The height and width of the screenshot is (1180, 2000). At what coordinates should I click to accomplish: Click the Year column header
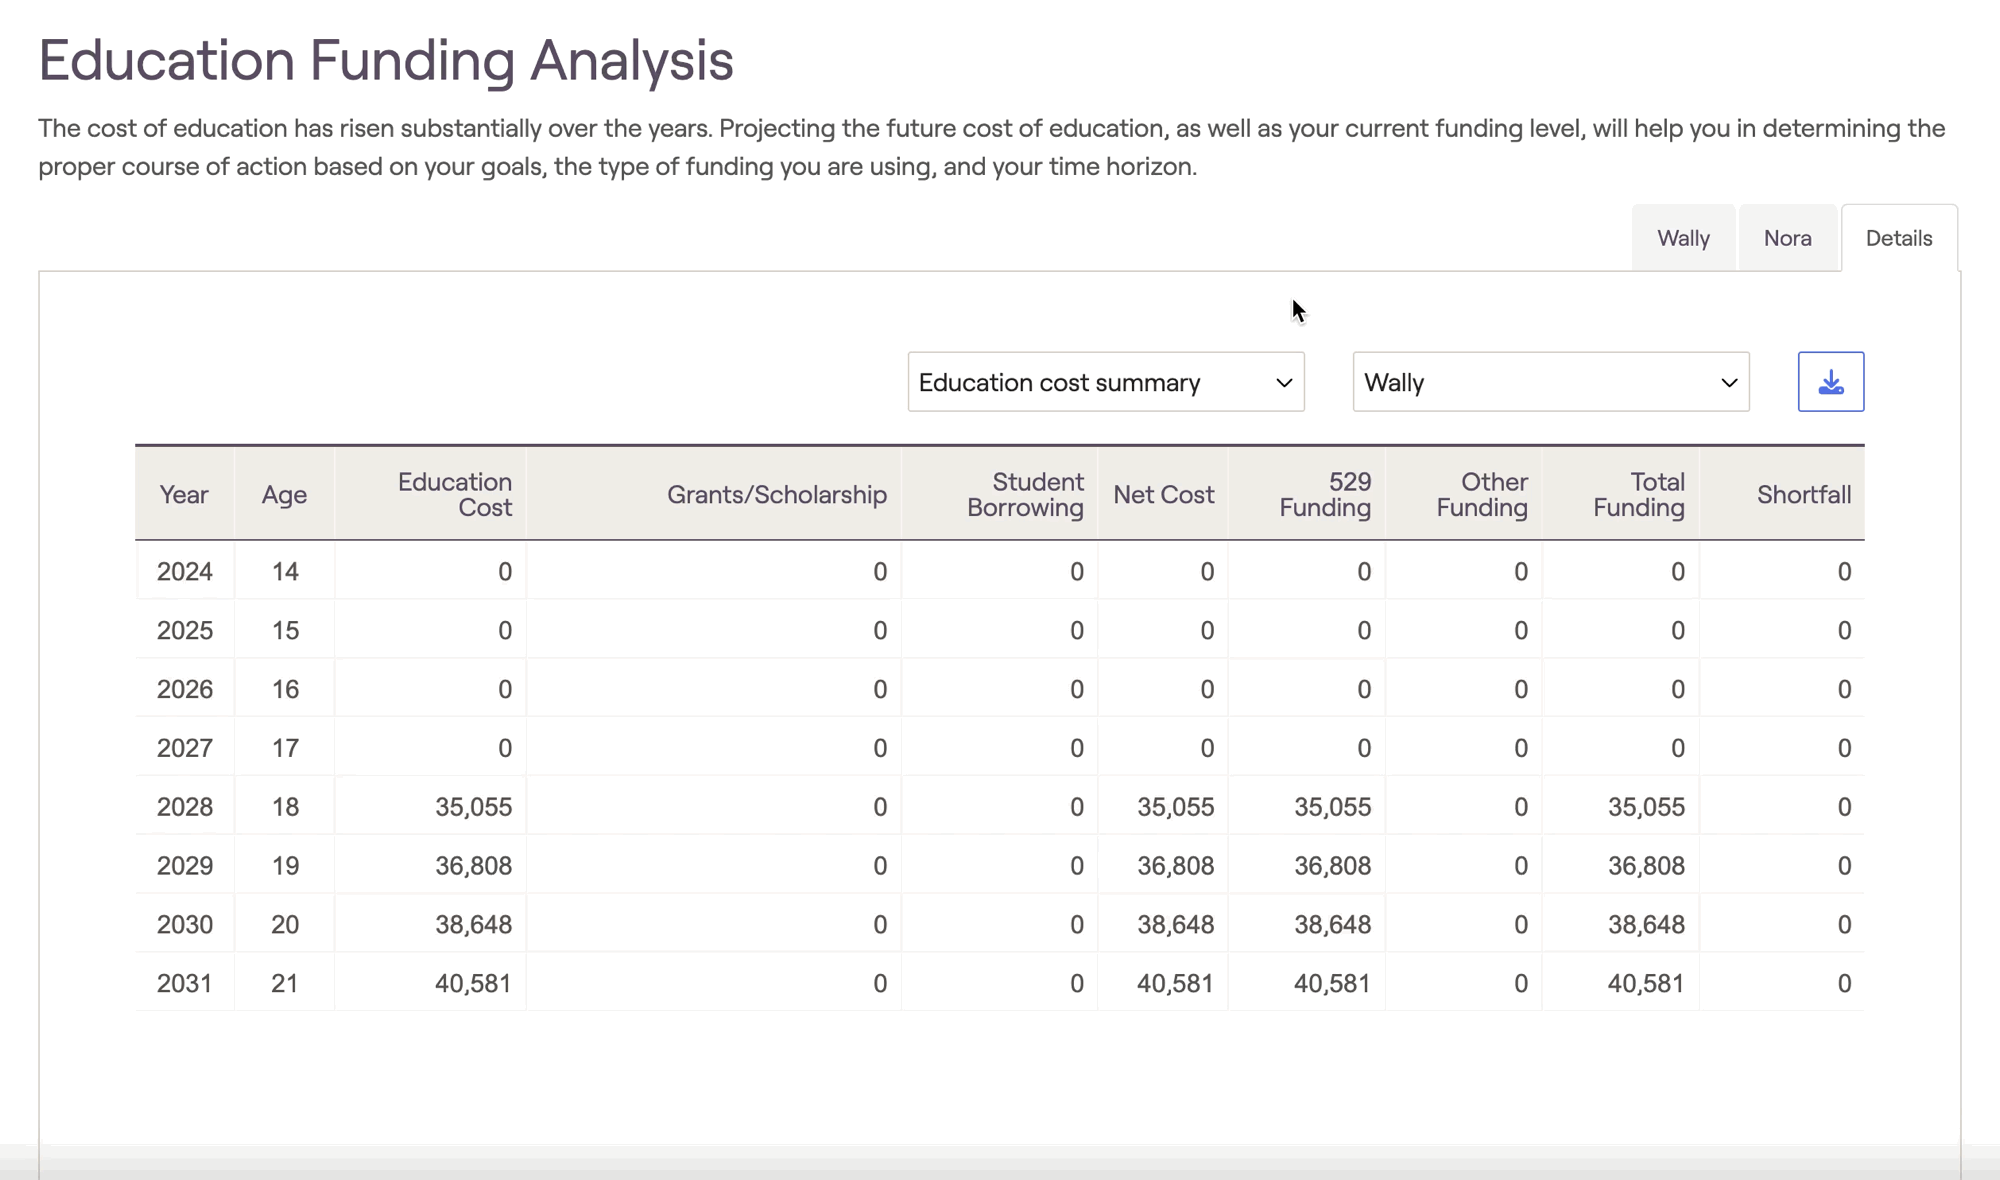pyautogui.click(x=184, y=494)
